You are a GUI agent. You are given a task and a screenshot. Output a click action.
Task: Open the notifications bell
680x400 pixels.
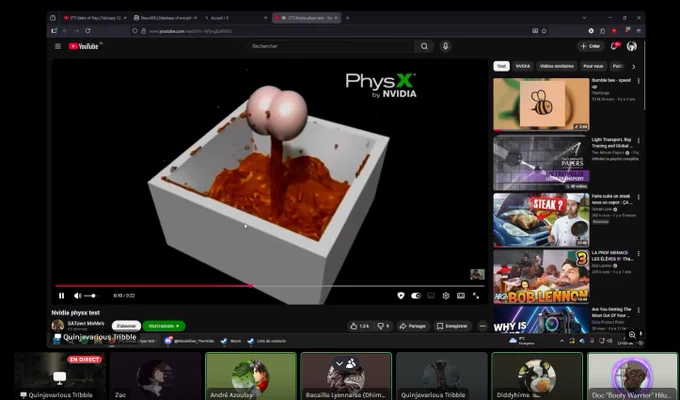coord(614,46)
